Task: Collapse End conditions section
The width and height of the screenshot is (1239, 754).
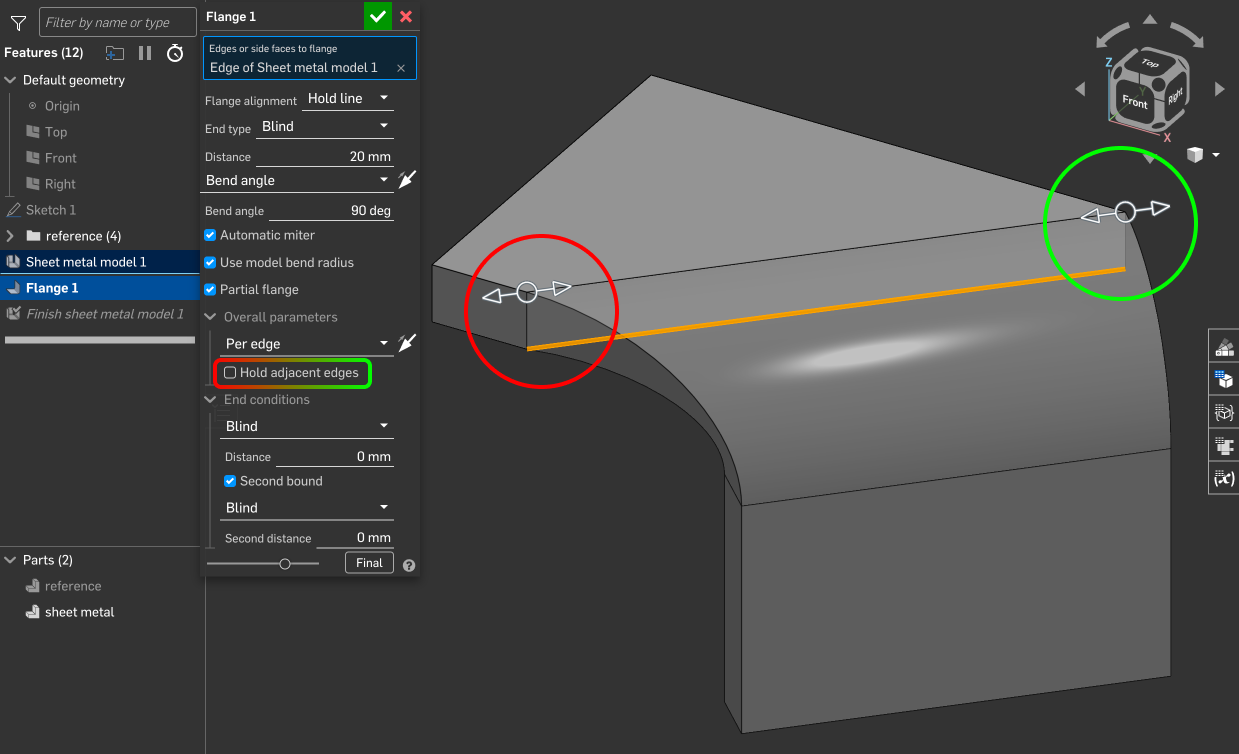Action: coord(210,399)
